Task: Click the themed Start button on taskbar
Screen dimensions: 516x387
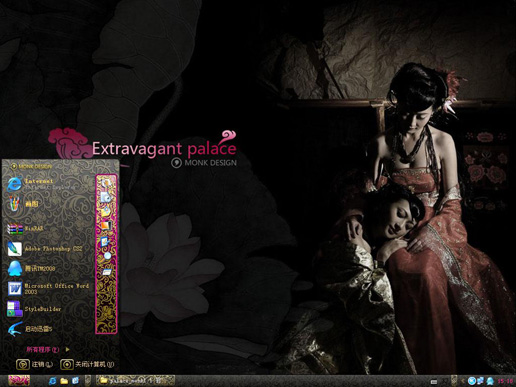Action: 19,380
